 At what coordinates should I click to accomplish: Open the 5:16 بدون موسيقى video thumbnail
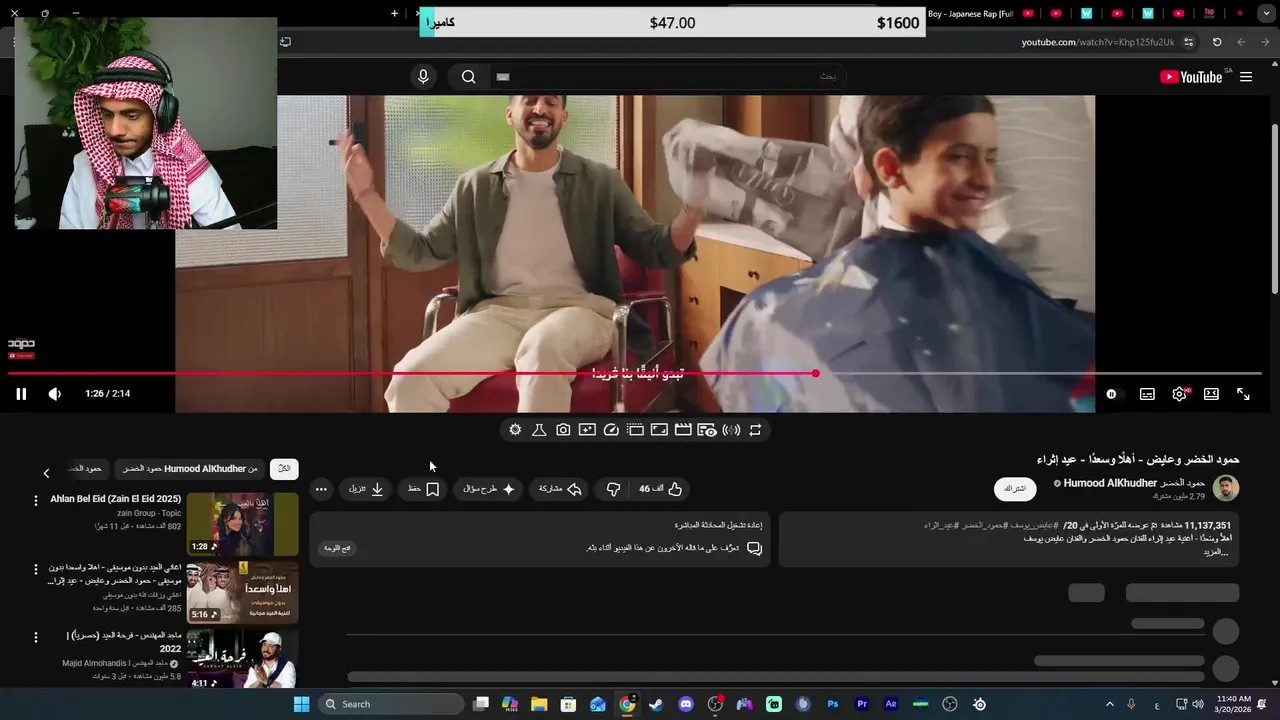pyautogui.click(x=242, y=592)
